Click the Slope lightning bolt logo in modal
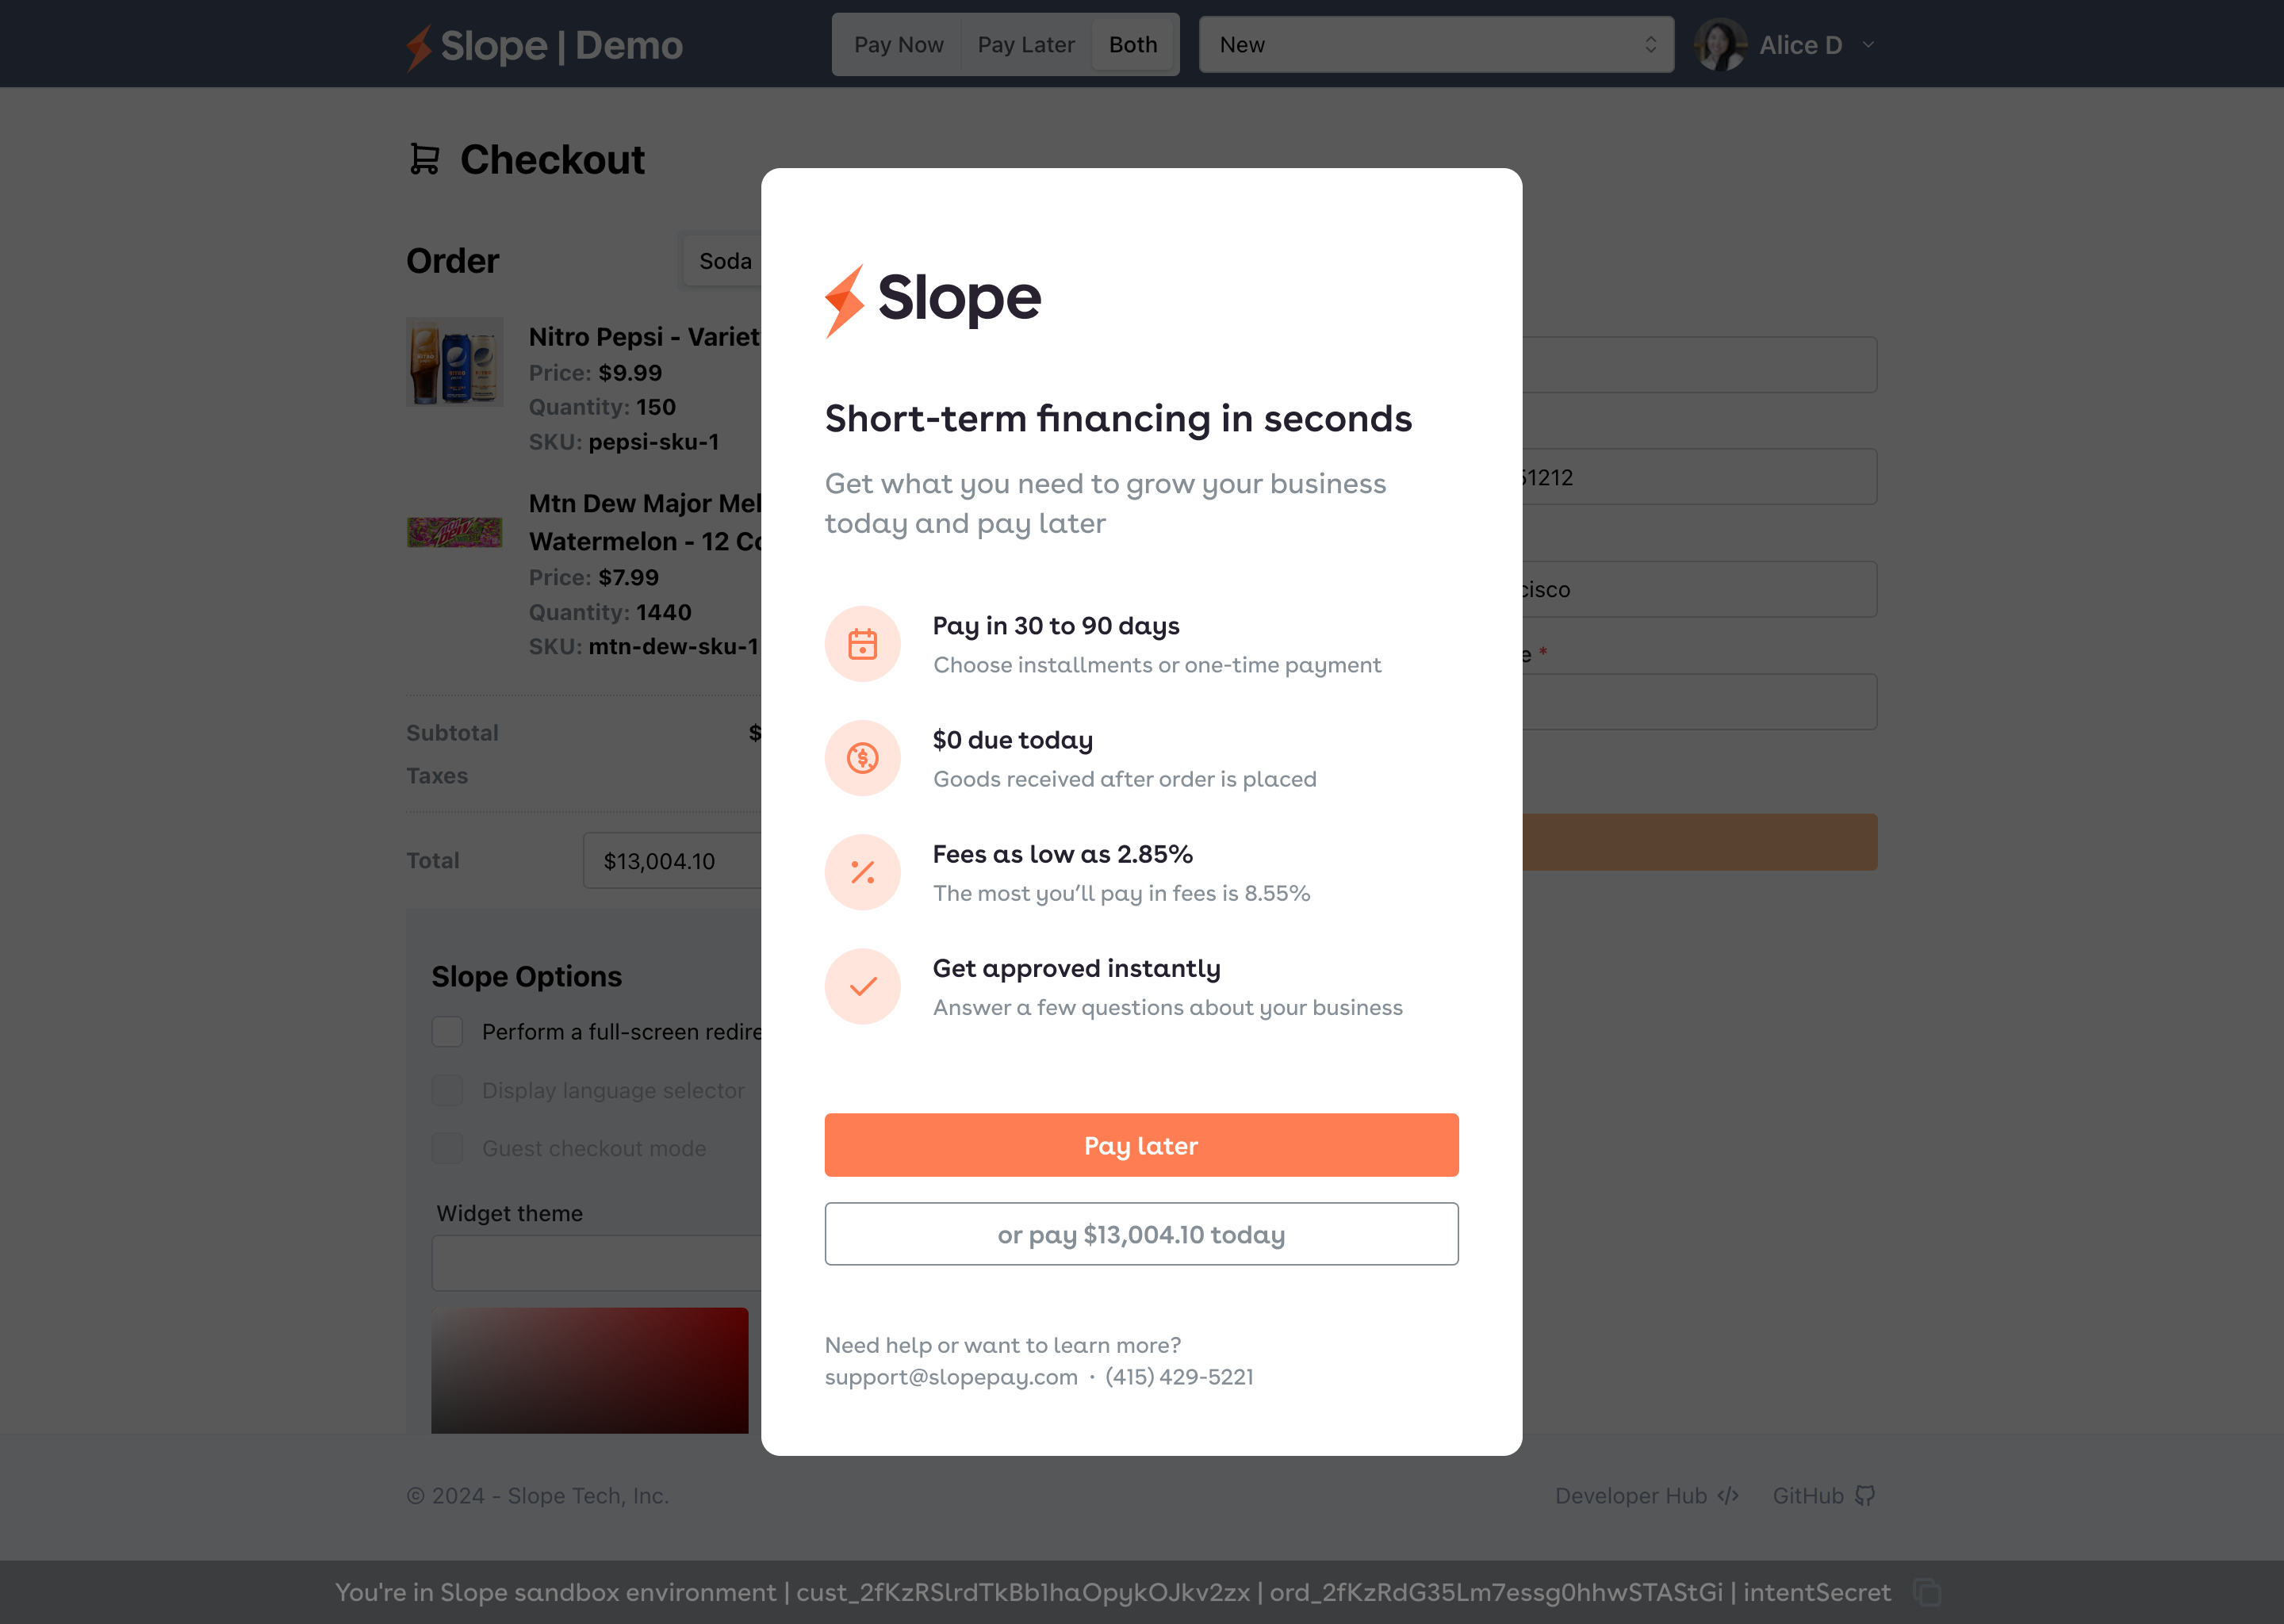The height and width of the screenshot is (1624, 2284). pyautogui.click(x=844, y=300)
